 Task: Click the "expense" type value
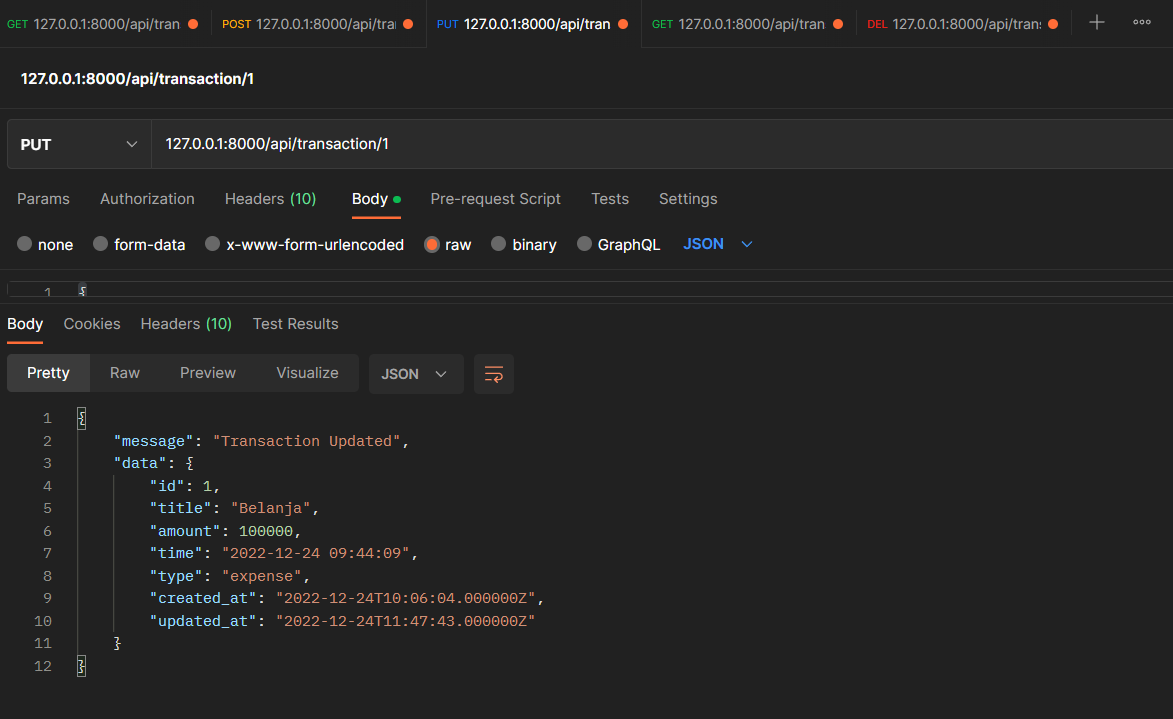262,576
